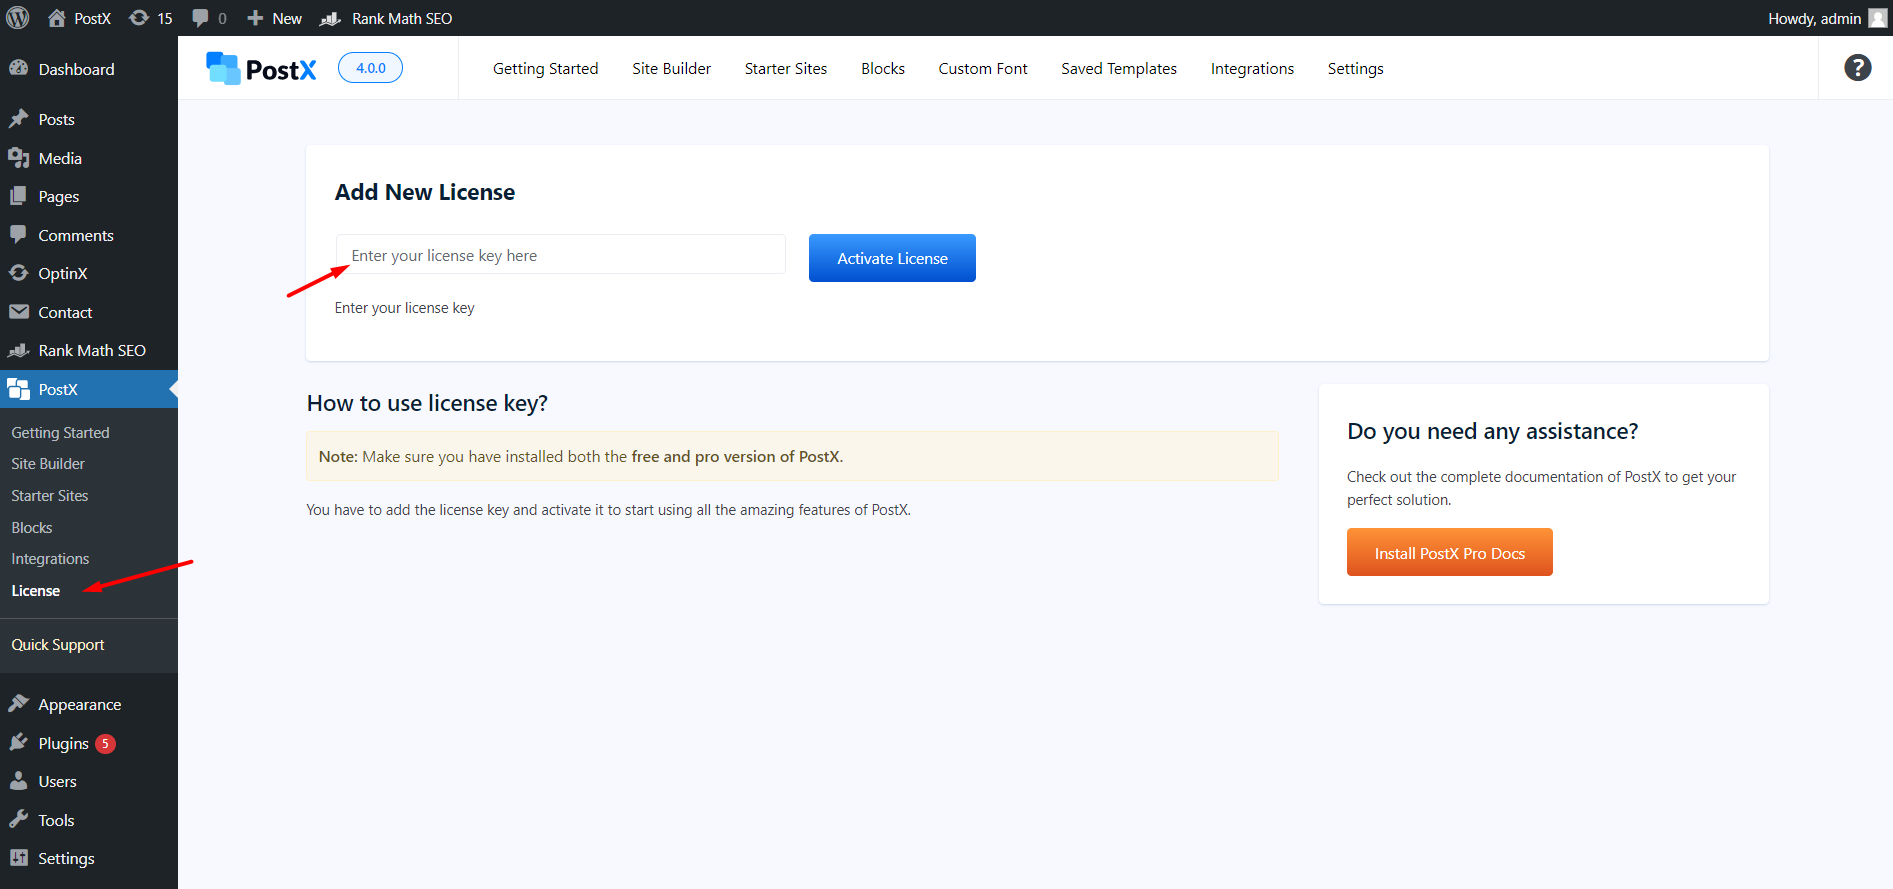1893x889 pixels.
Task: Click the OptinX sidebar icon
Action: (18, 273)
